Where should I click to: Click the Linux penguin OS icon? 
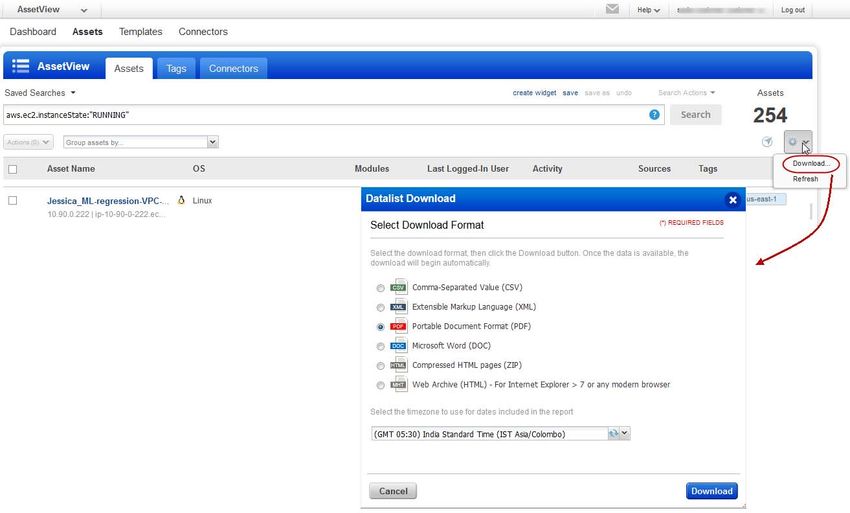[181, 200]
